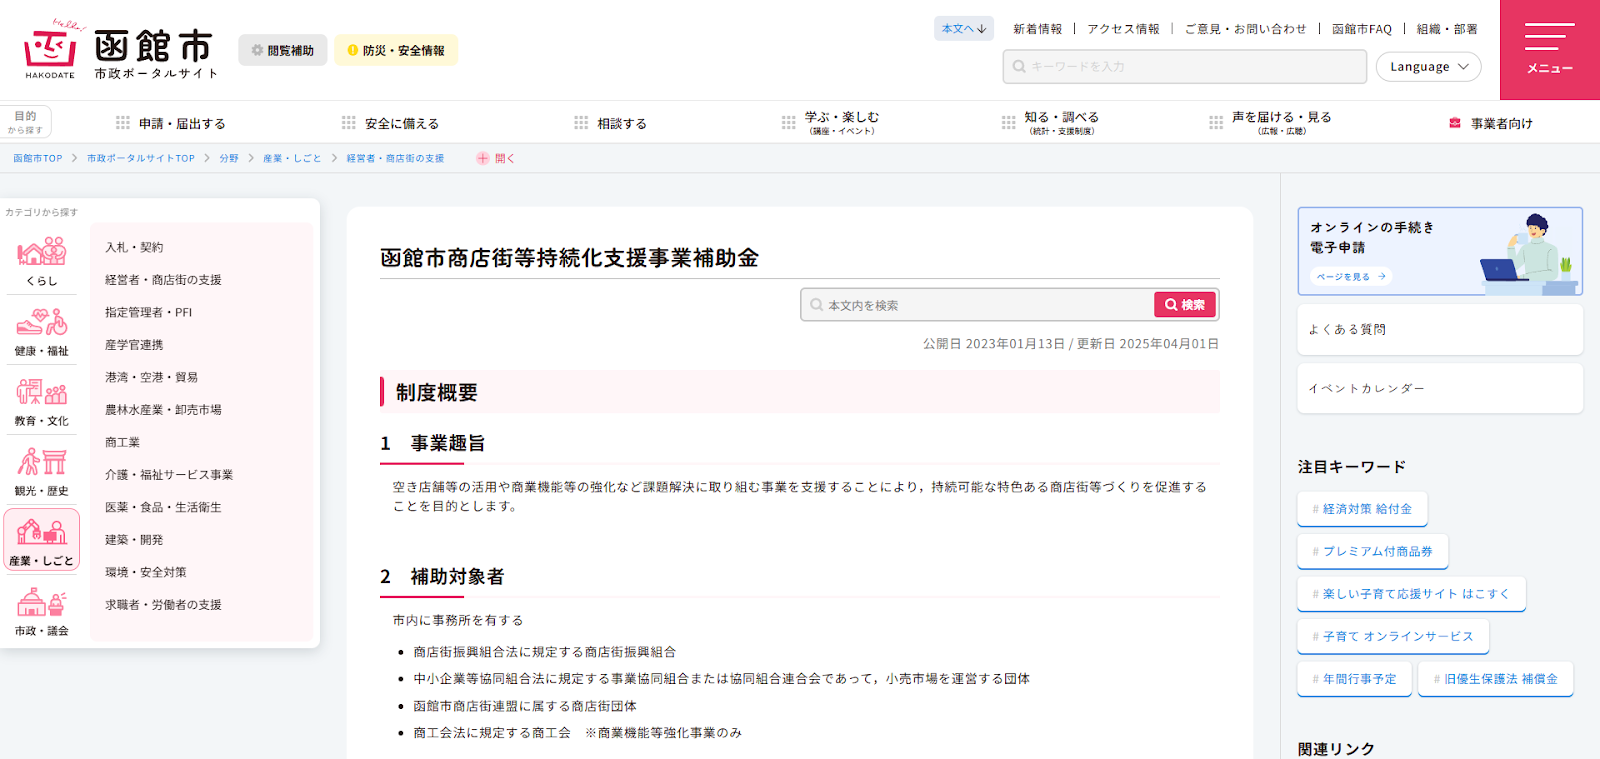1600x759 pixels.
Task: Focus the 本文内を検索 input field
Action: (x=978, y=305)
